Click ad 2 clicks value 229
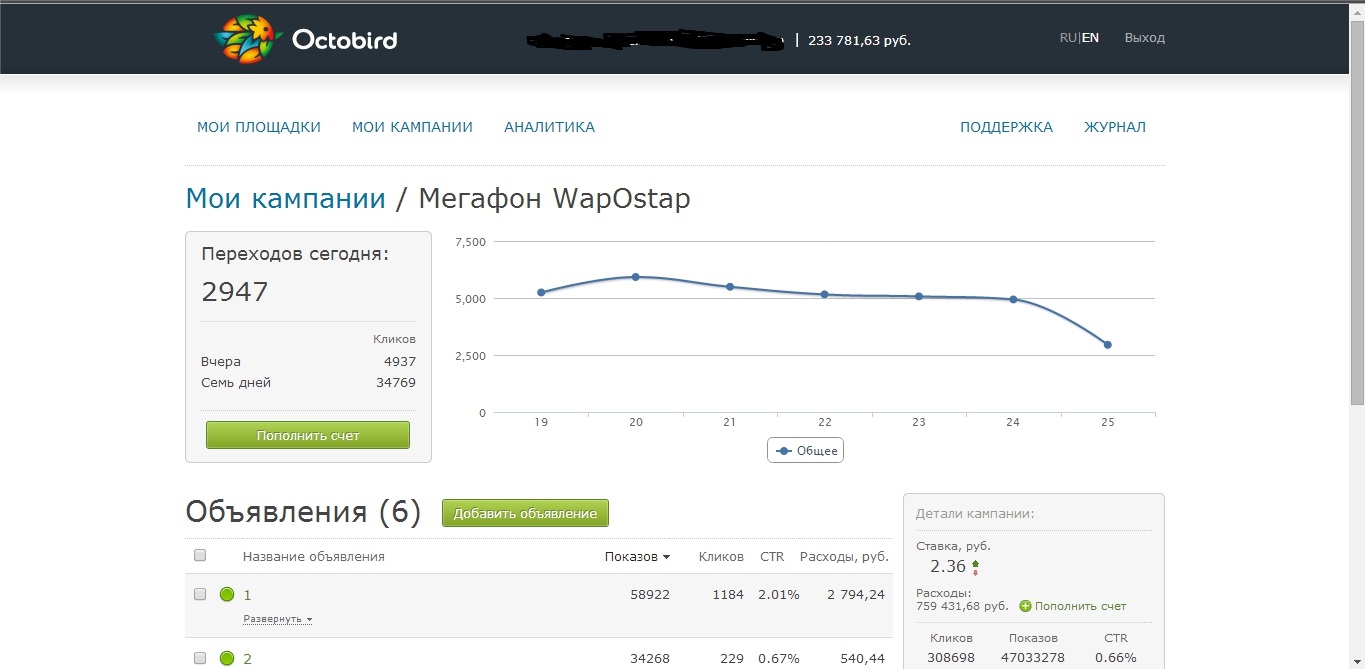This screenshot has width=1365, height=669. tap(732, 658)
